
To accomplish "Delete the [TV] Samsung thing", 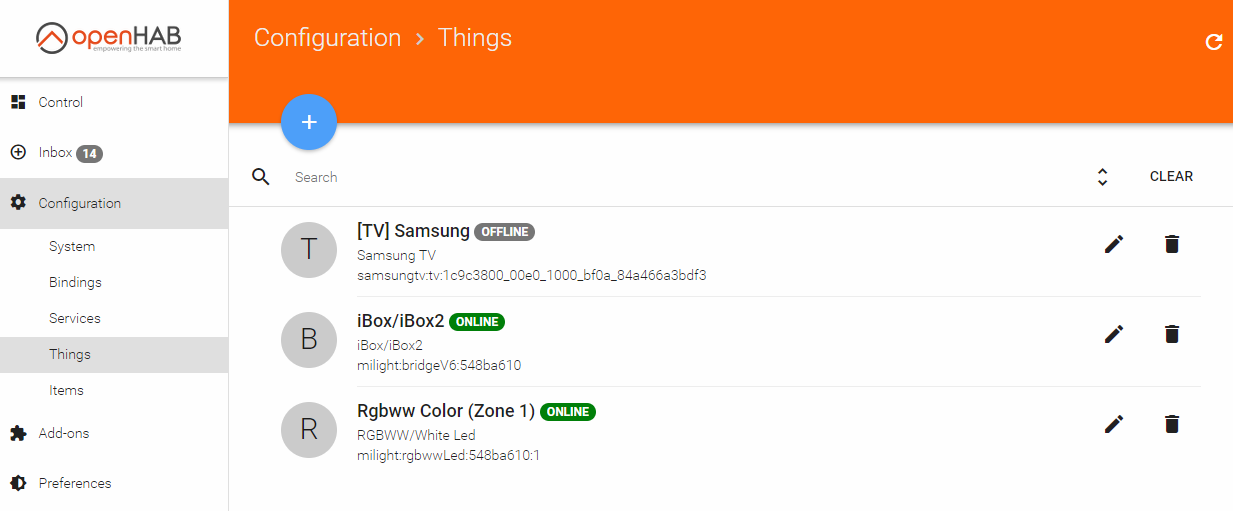I will pyautogui.click(x=1172, y=244).
